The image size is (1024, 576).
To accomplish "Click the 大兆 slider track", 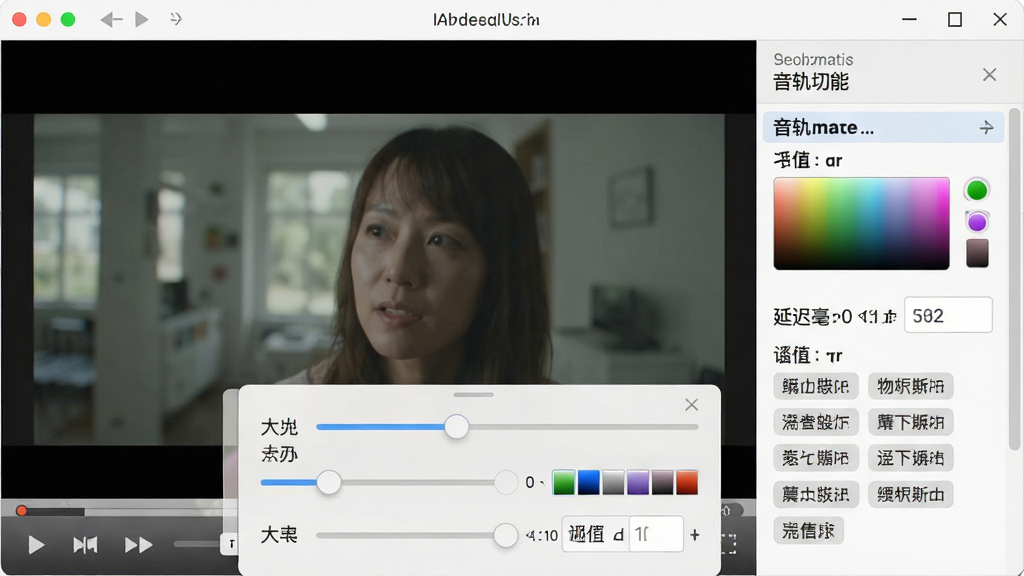I will 507,427.
